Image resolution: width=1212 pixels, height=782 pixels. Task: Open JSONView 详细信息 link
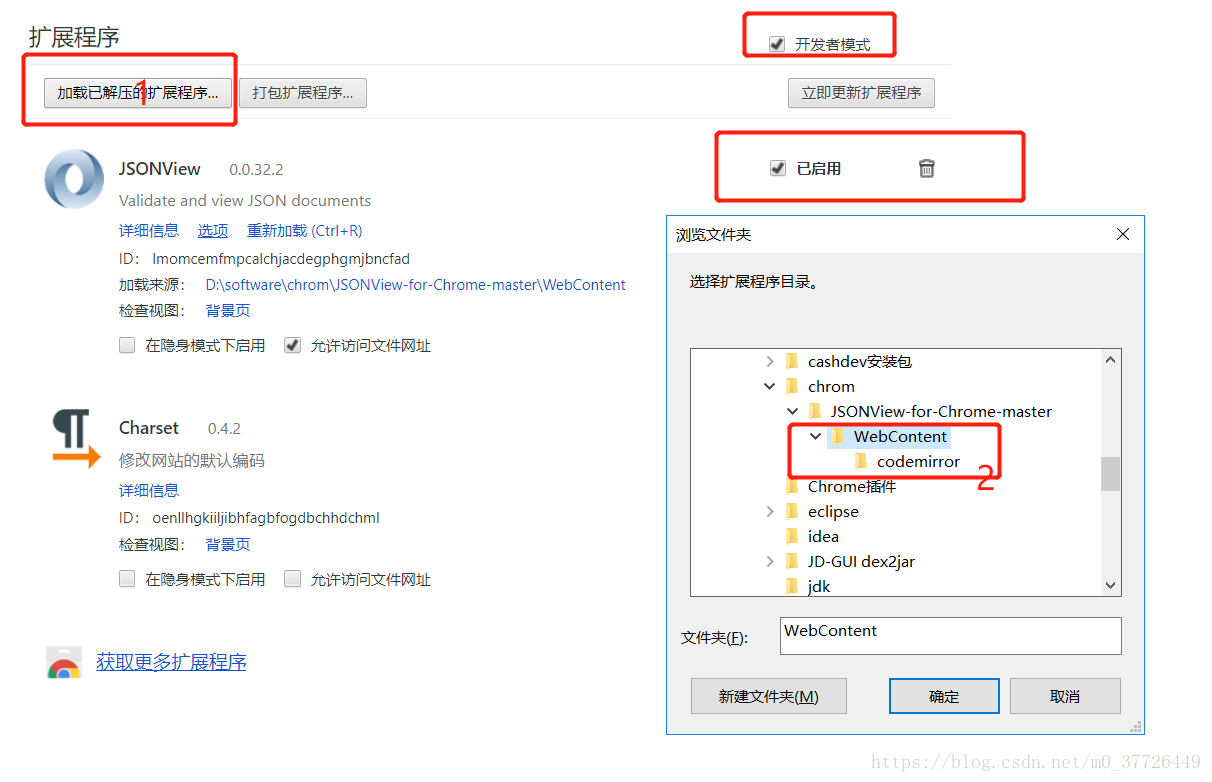pyautogui.click(x=149, y=230)
